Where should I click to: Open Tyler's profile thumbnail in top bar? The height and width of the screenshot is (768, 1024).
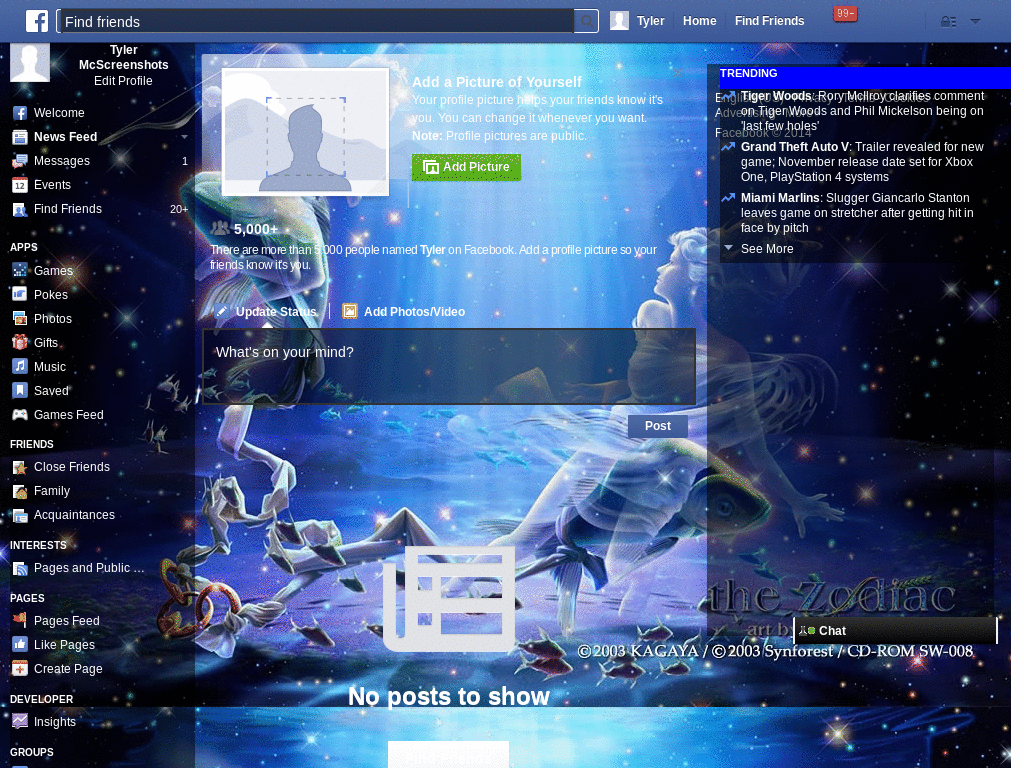click(619, 21)
